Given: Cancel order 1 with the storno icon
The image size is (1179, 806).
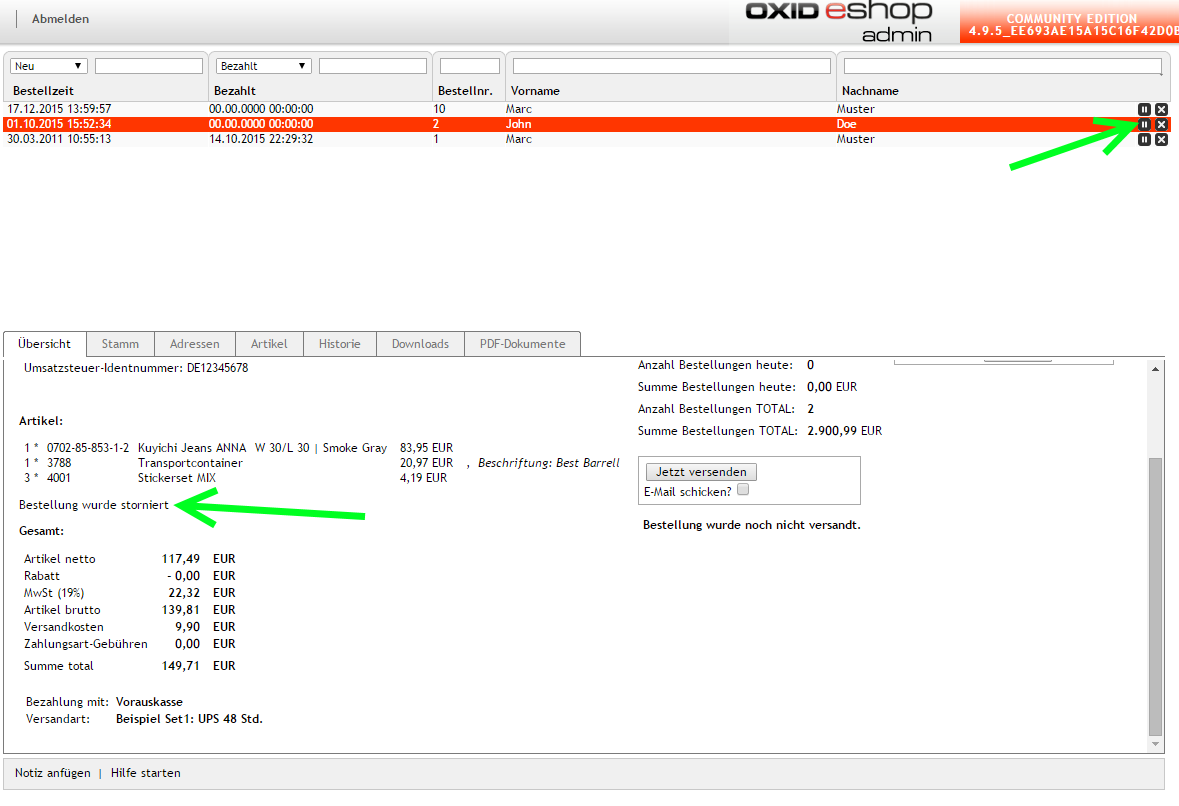Looking at the screenshot, I should point(1144,139).
